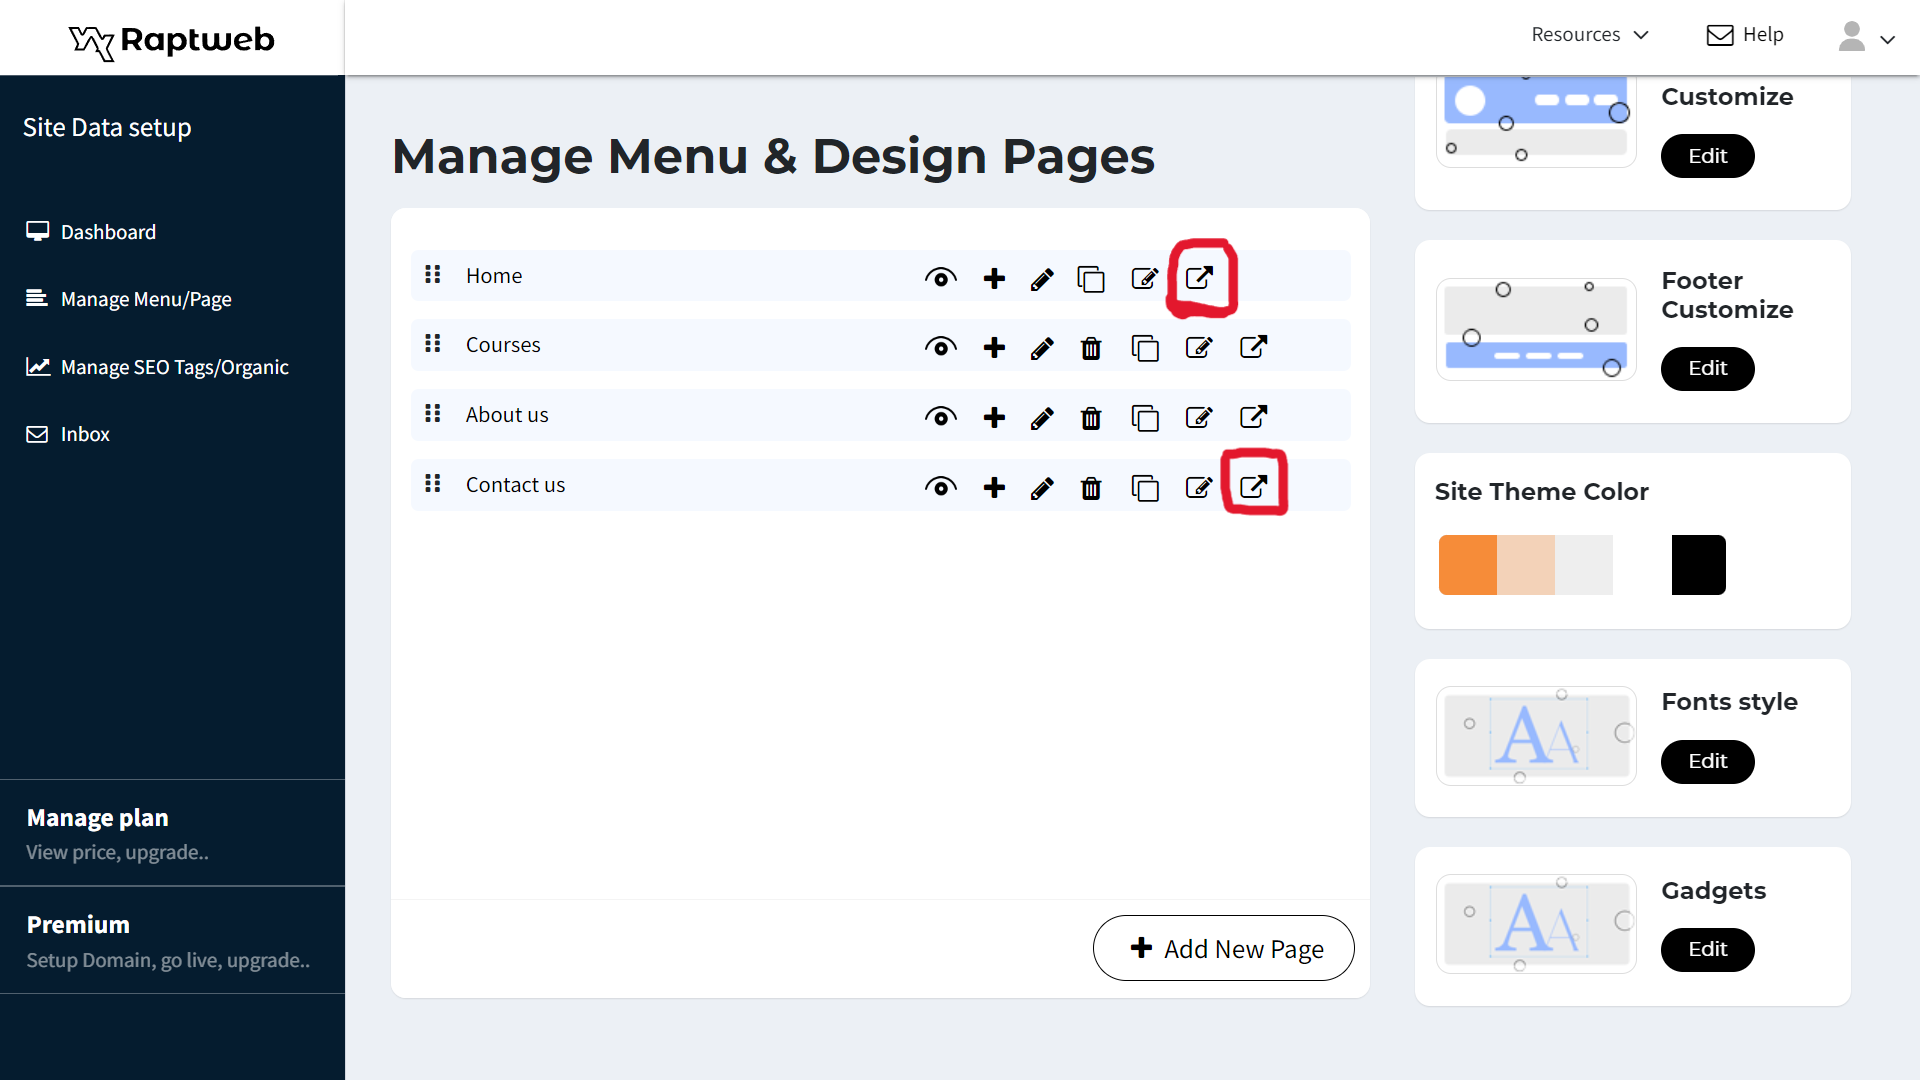Go to Dashboard in sidebar
1920x1080 pixels.
click(x=91, y=232)
